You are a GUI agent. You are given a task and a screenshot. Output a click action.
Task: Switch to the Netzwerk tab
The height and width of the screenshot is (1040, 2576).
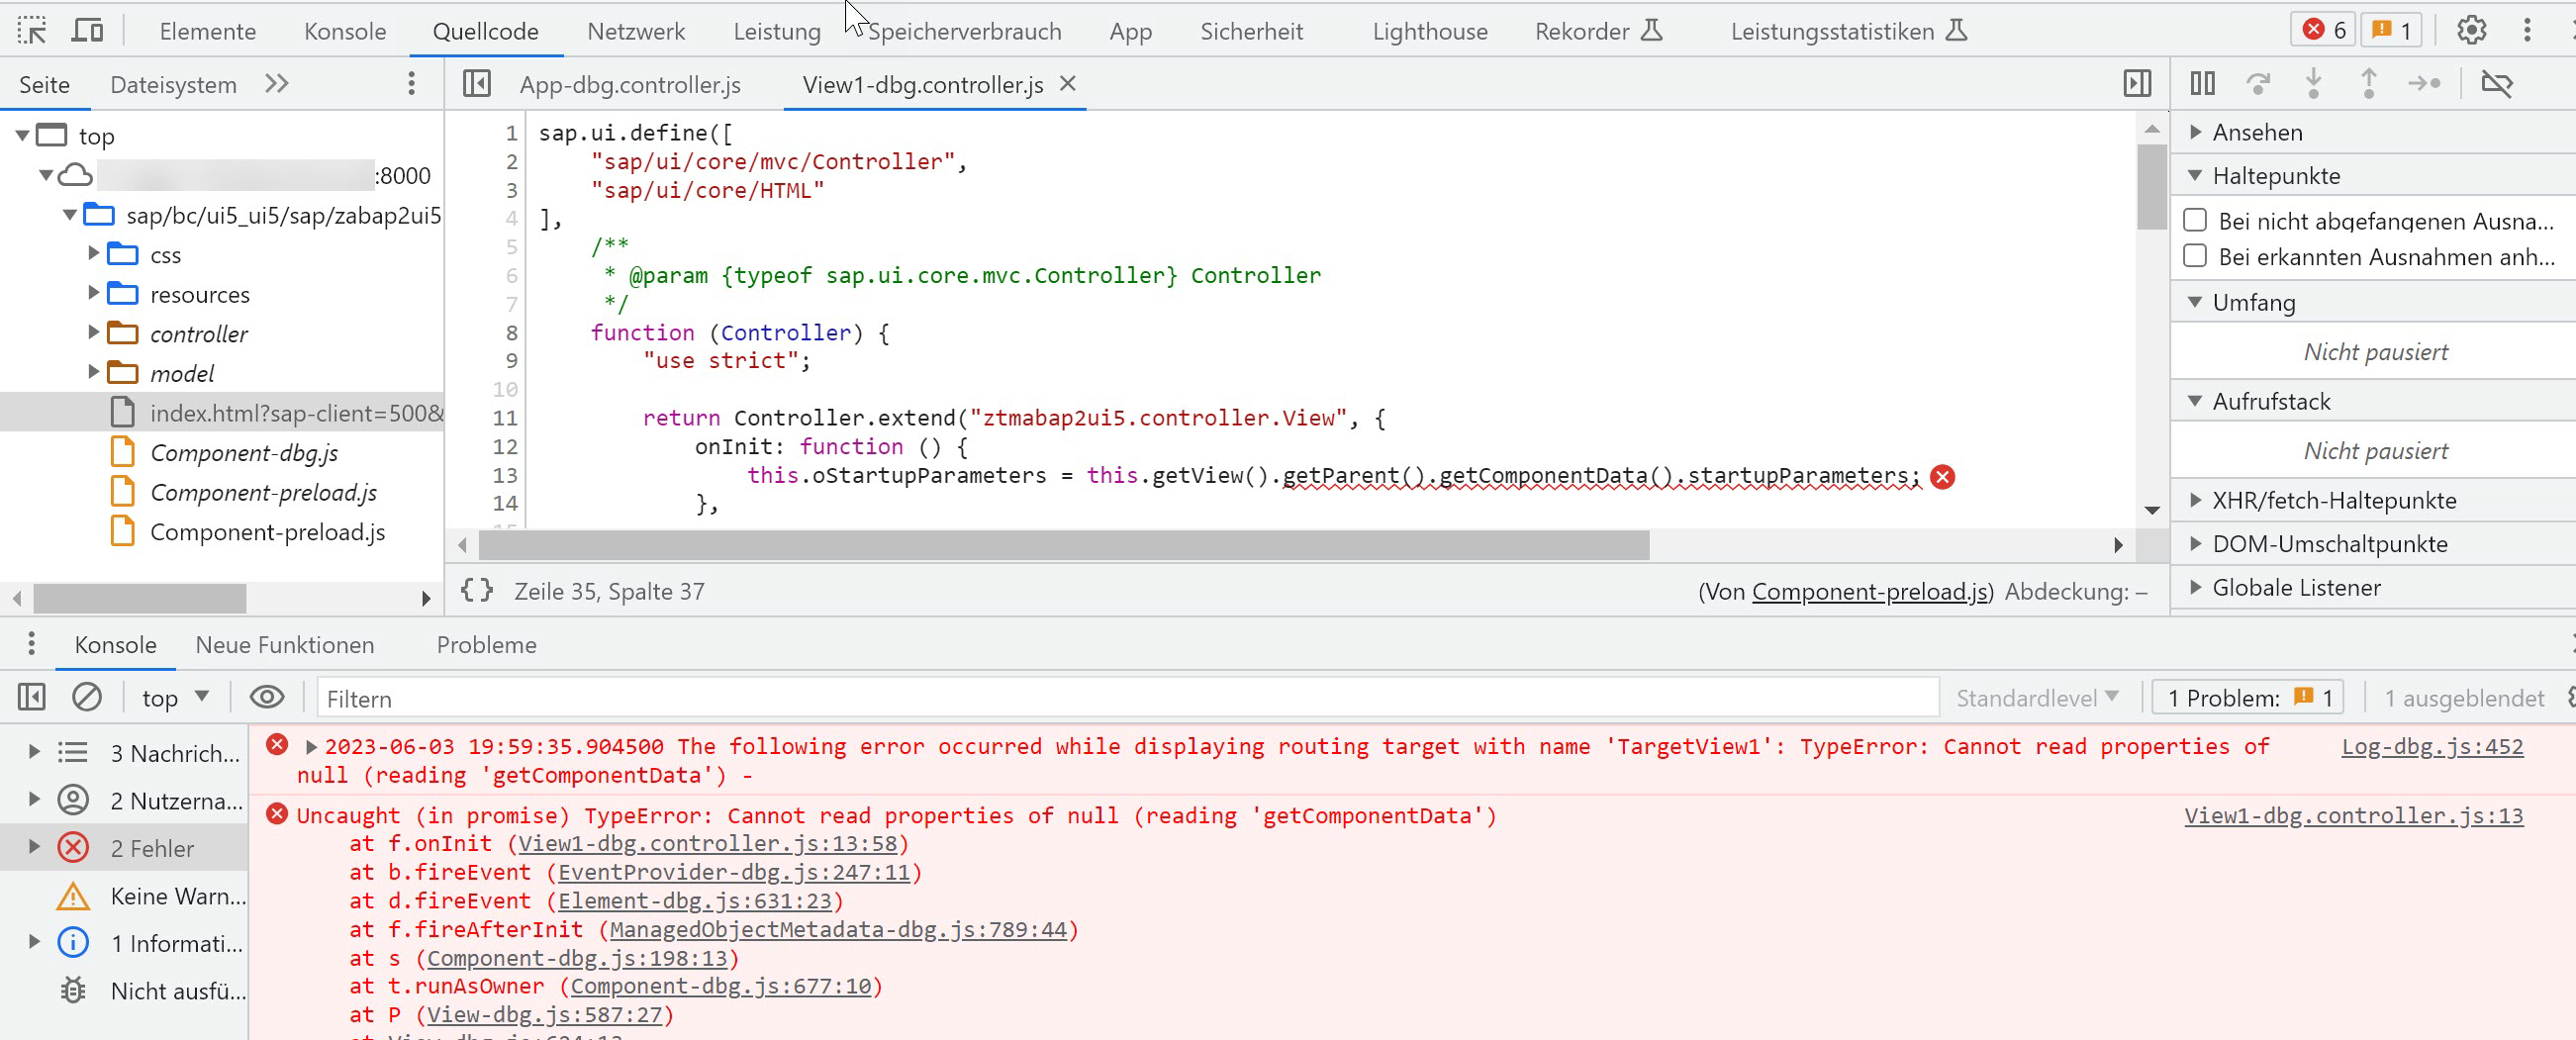point(636,30)
